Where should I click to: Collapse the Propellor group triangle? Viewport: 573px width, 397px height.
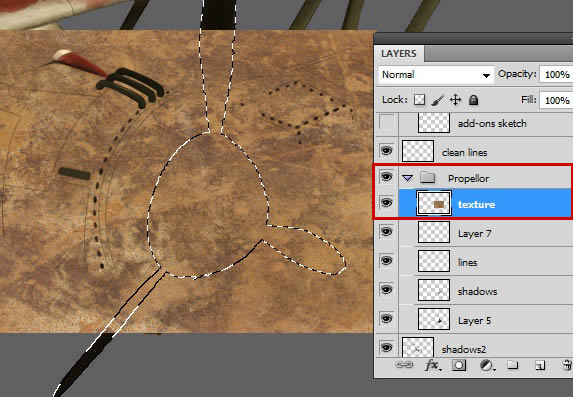click(407, 178)
